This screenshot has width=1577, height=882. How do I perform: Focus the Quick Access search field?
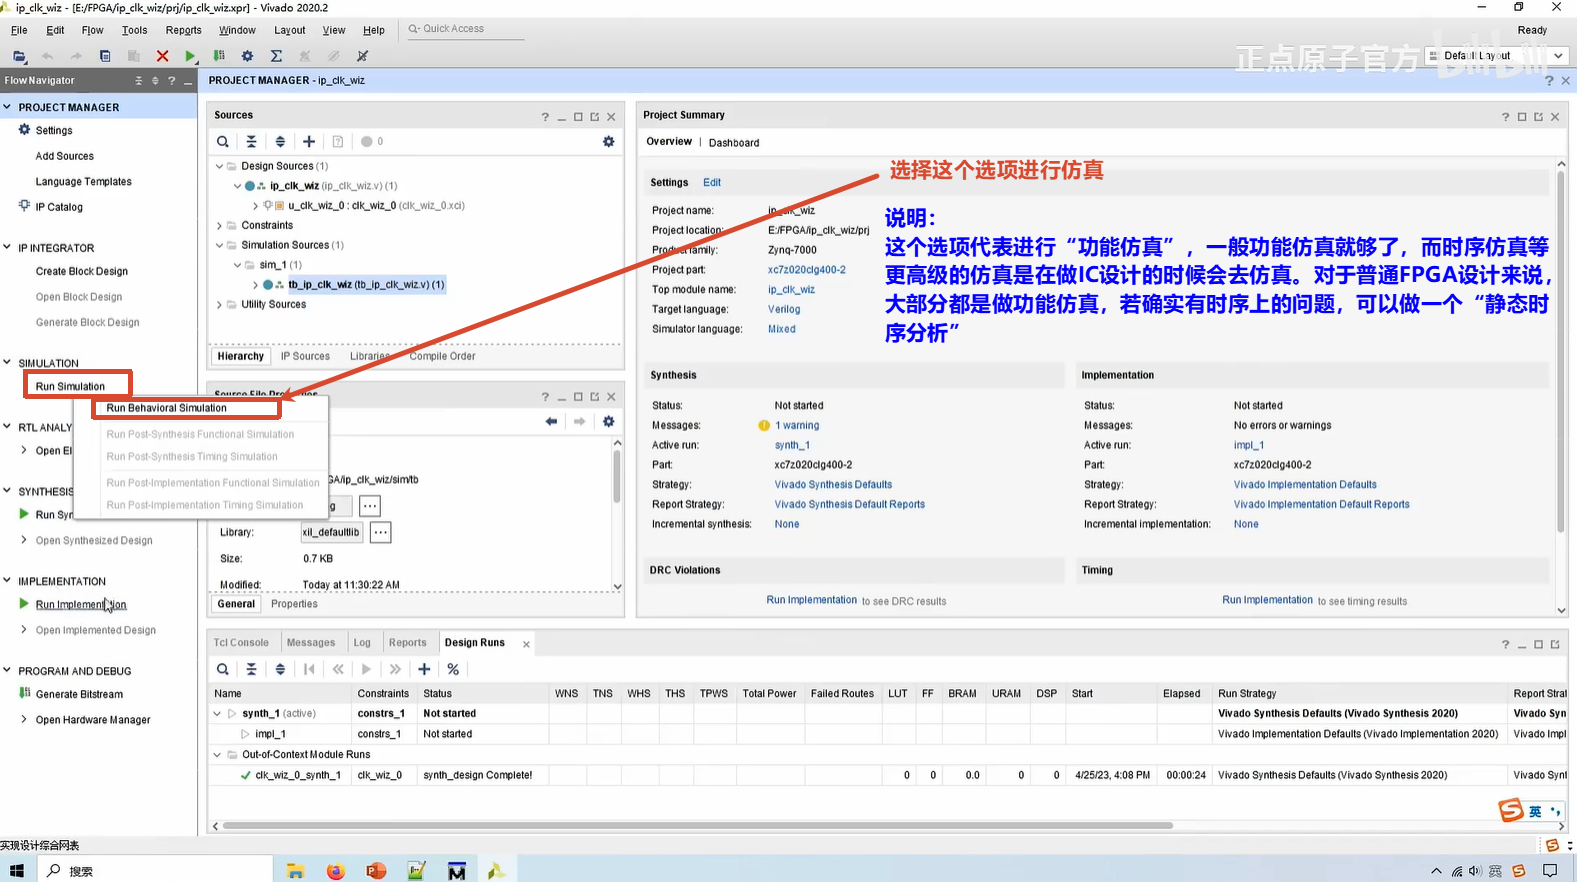click(x=465, y=29)
